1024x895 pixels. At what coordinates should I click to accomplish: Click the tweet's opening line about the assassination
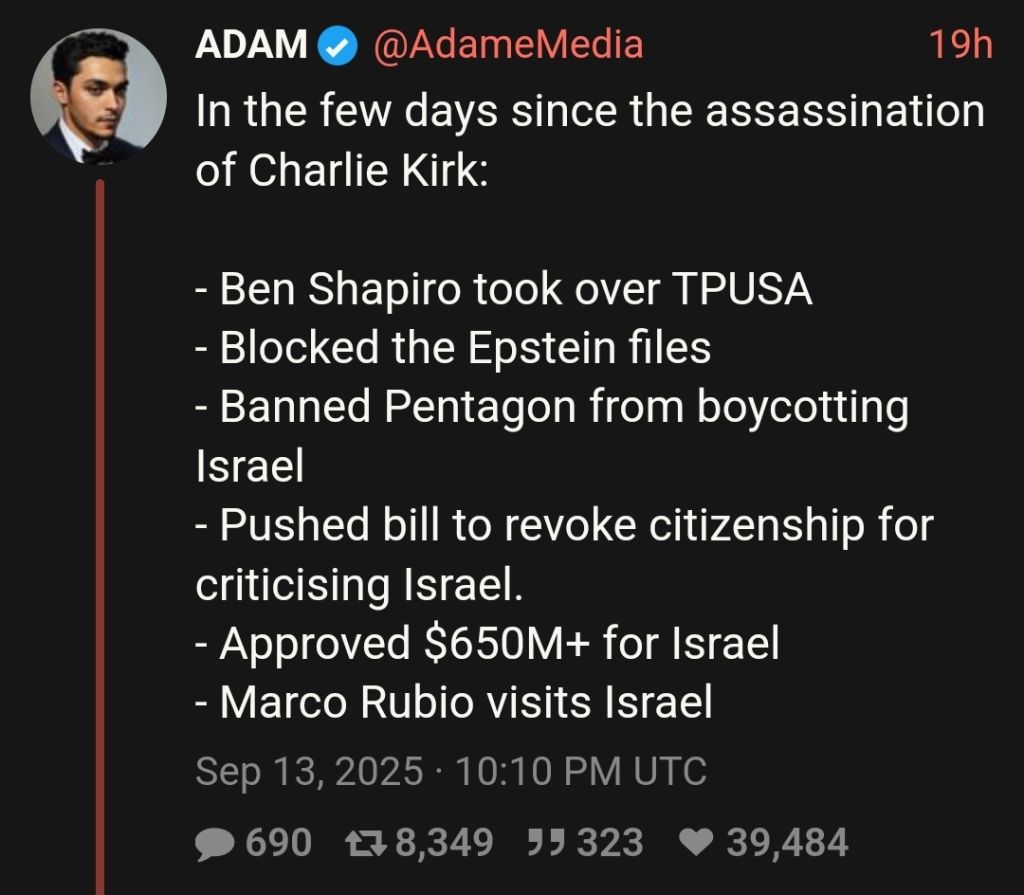[590, 140]
